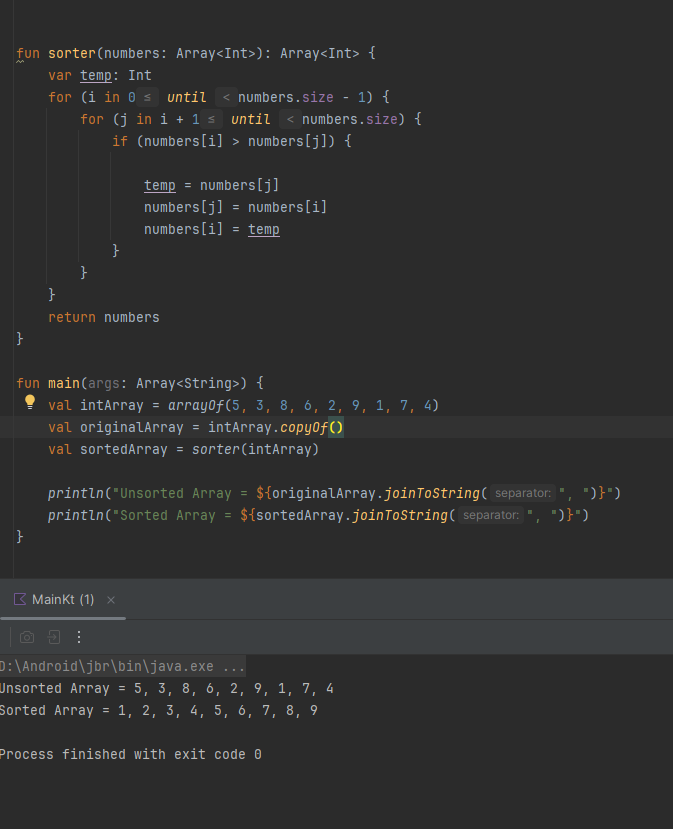Click the main function name

tap(64, 383)
